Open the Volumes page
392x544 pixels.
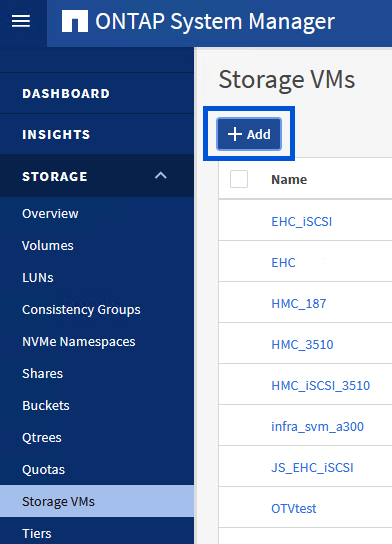[48, 246]
